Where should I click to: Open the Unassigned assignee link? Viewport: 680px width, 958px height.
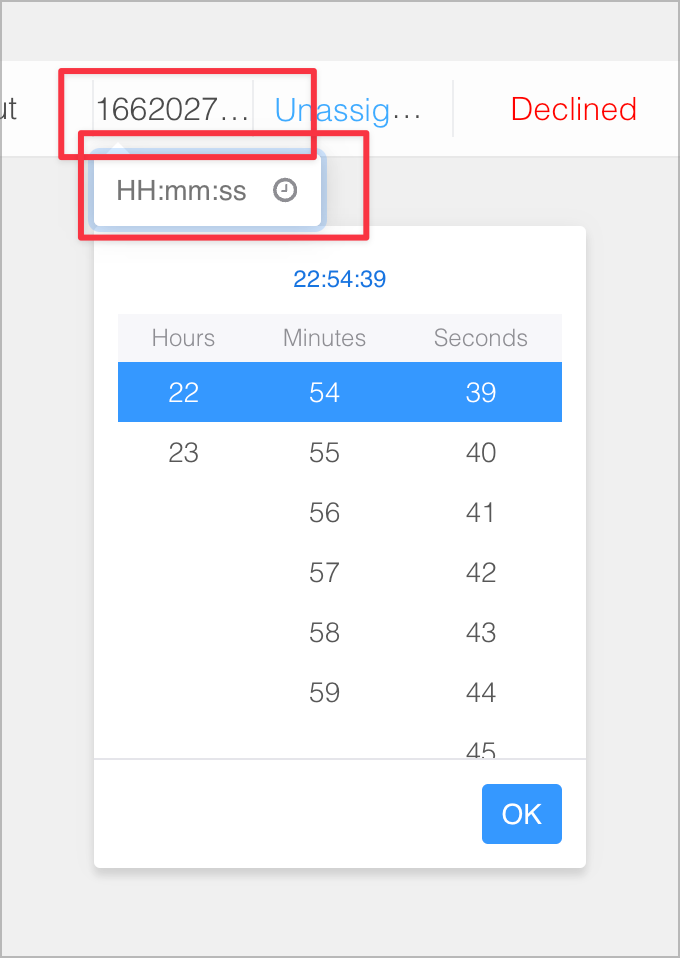[x=348, y=109]
